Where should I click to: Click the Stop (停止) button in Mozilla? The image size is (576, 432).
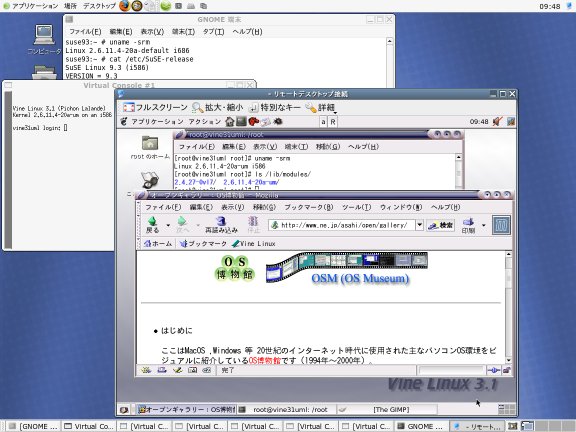click(x=253, y=225)
